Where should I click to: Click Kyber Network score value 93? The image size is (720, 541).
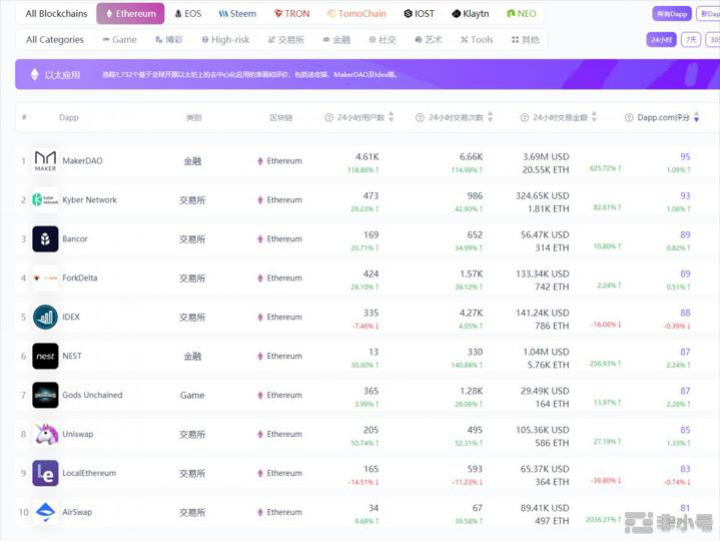click(x=685, y=196)
